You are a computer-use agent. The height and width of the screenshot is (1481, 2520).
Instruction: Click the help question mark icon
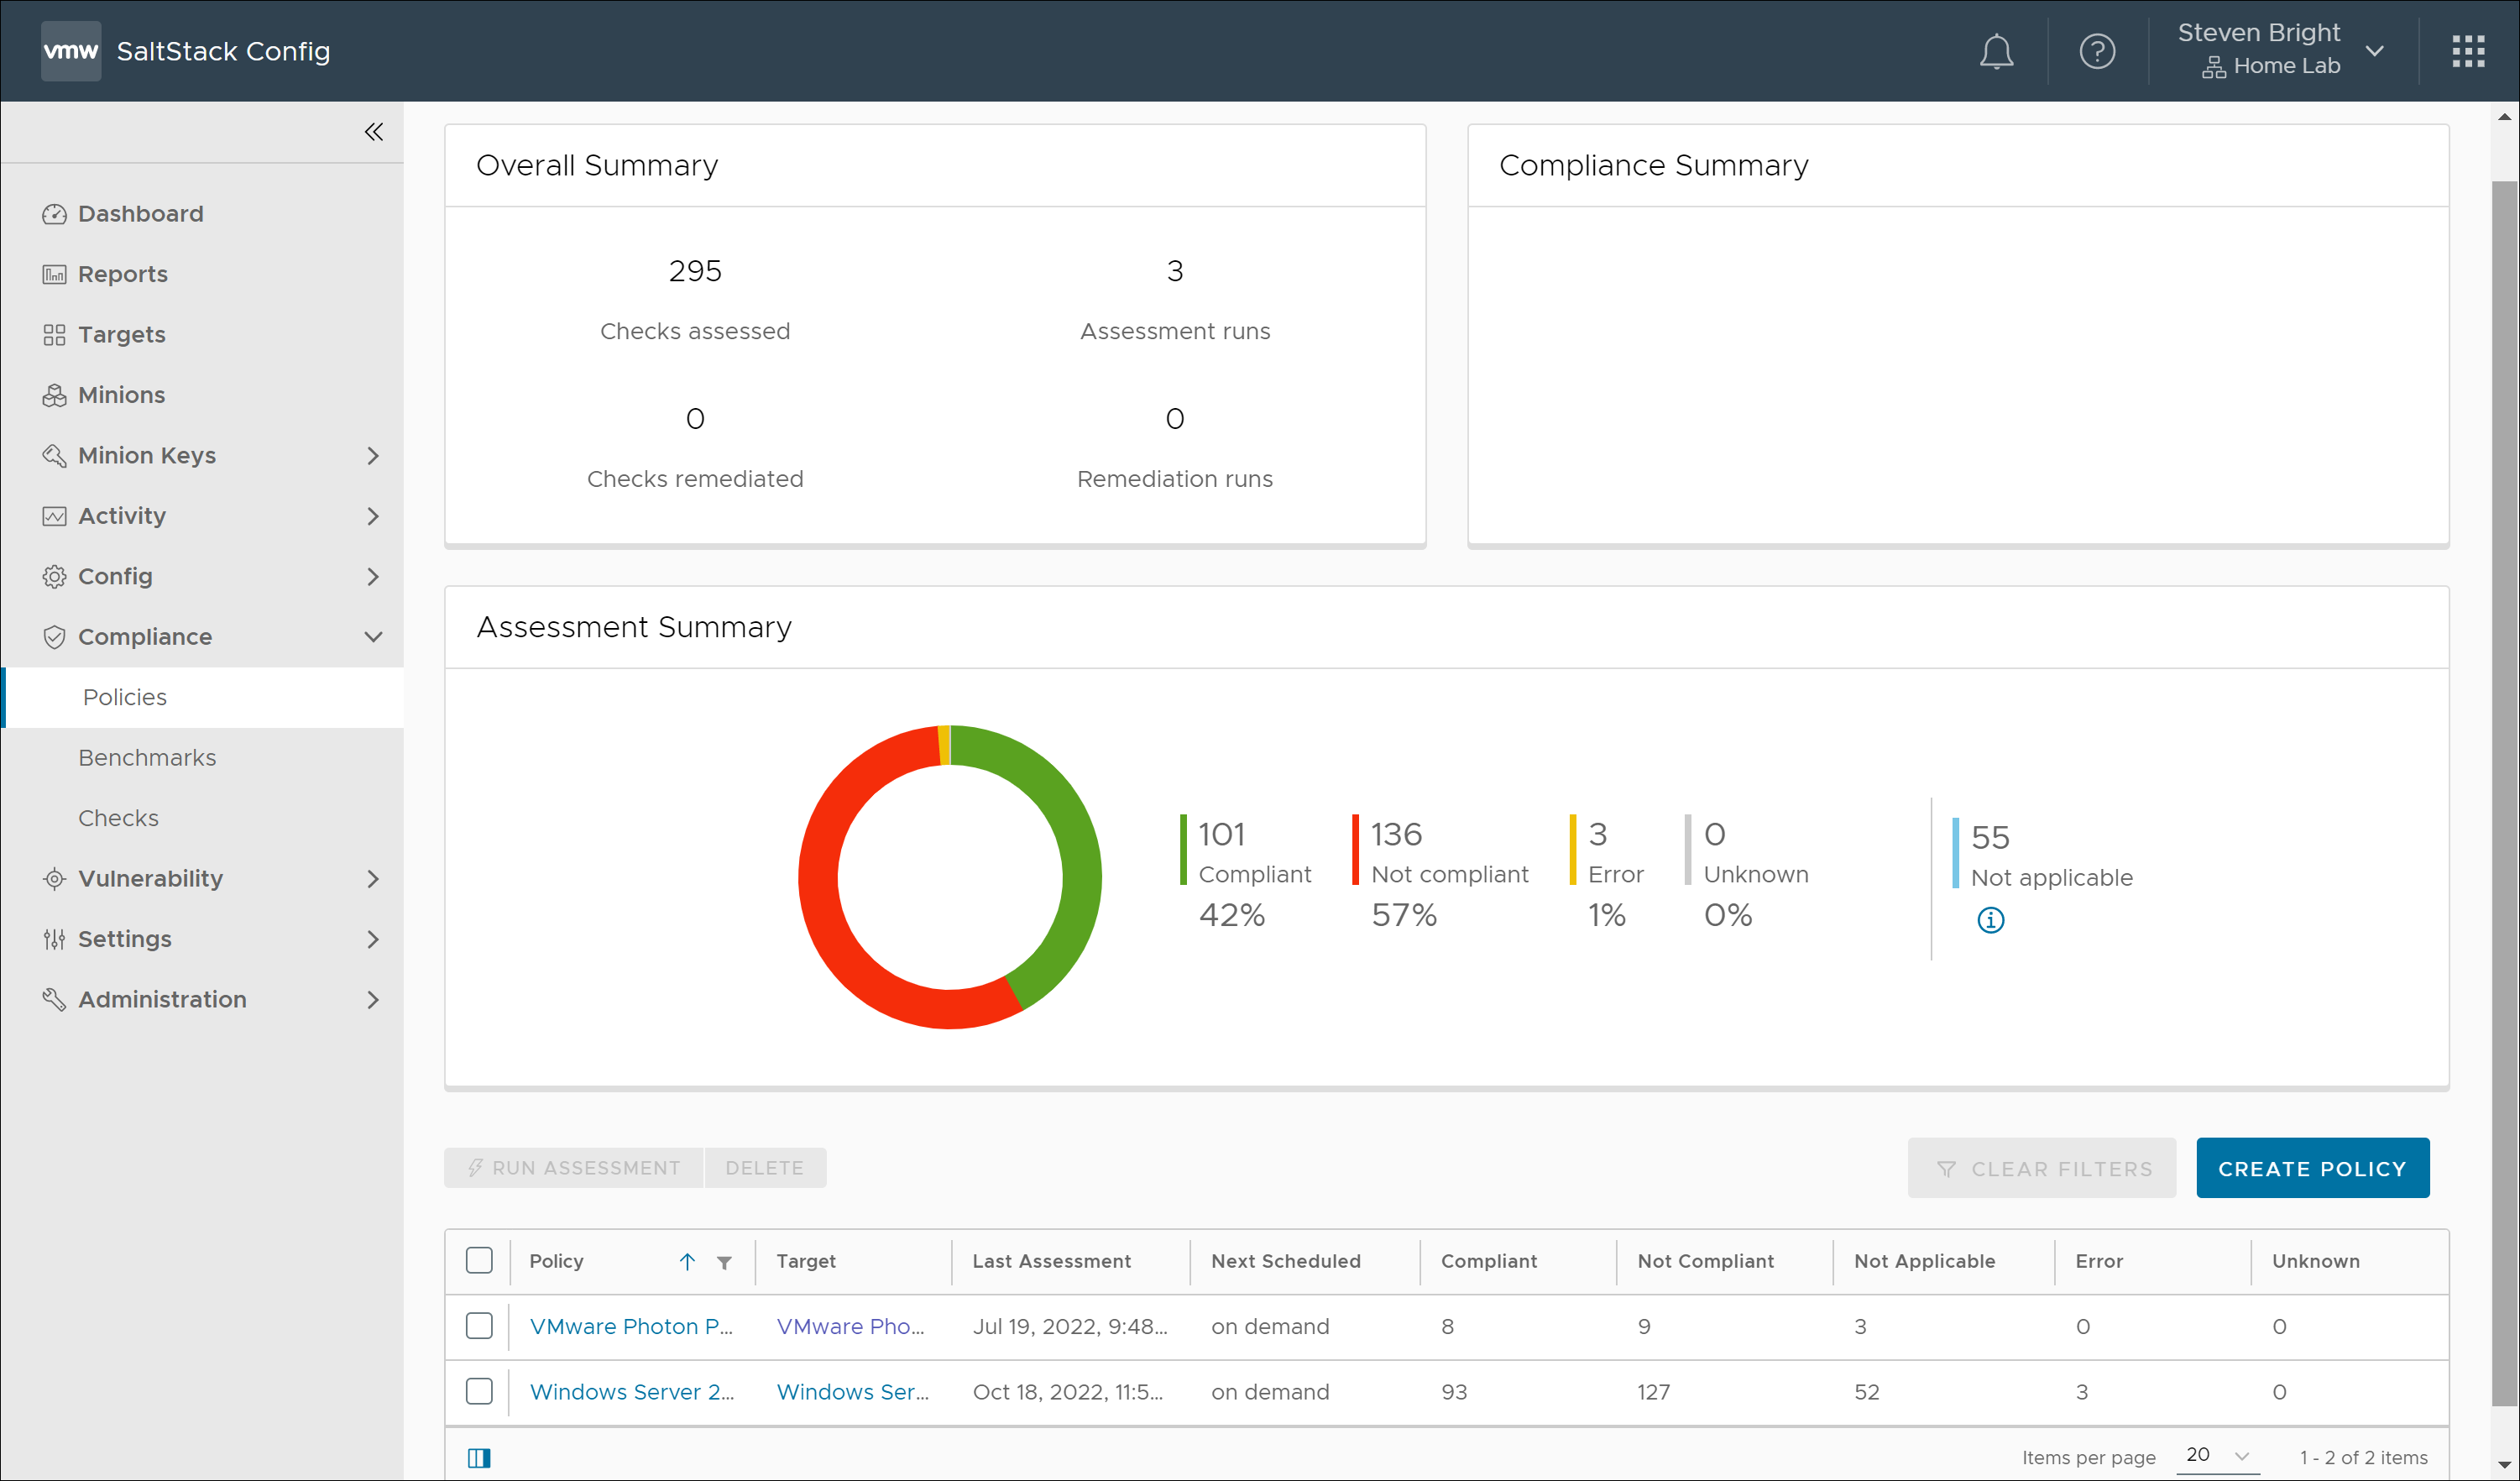click(2097, 51)
